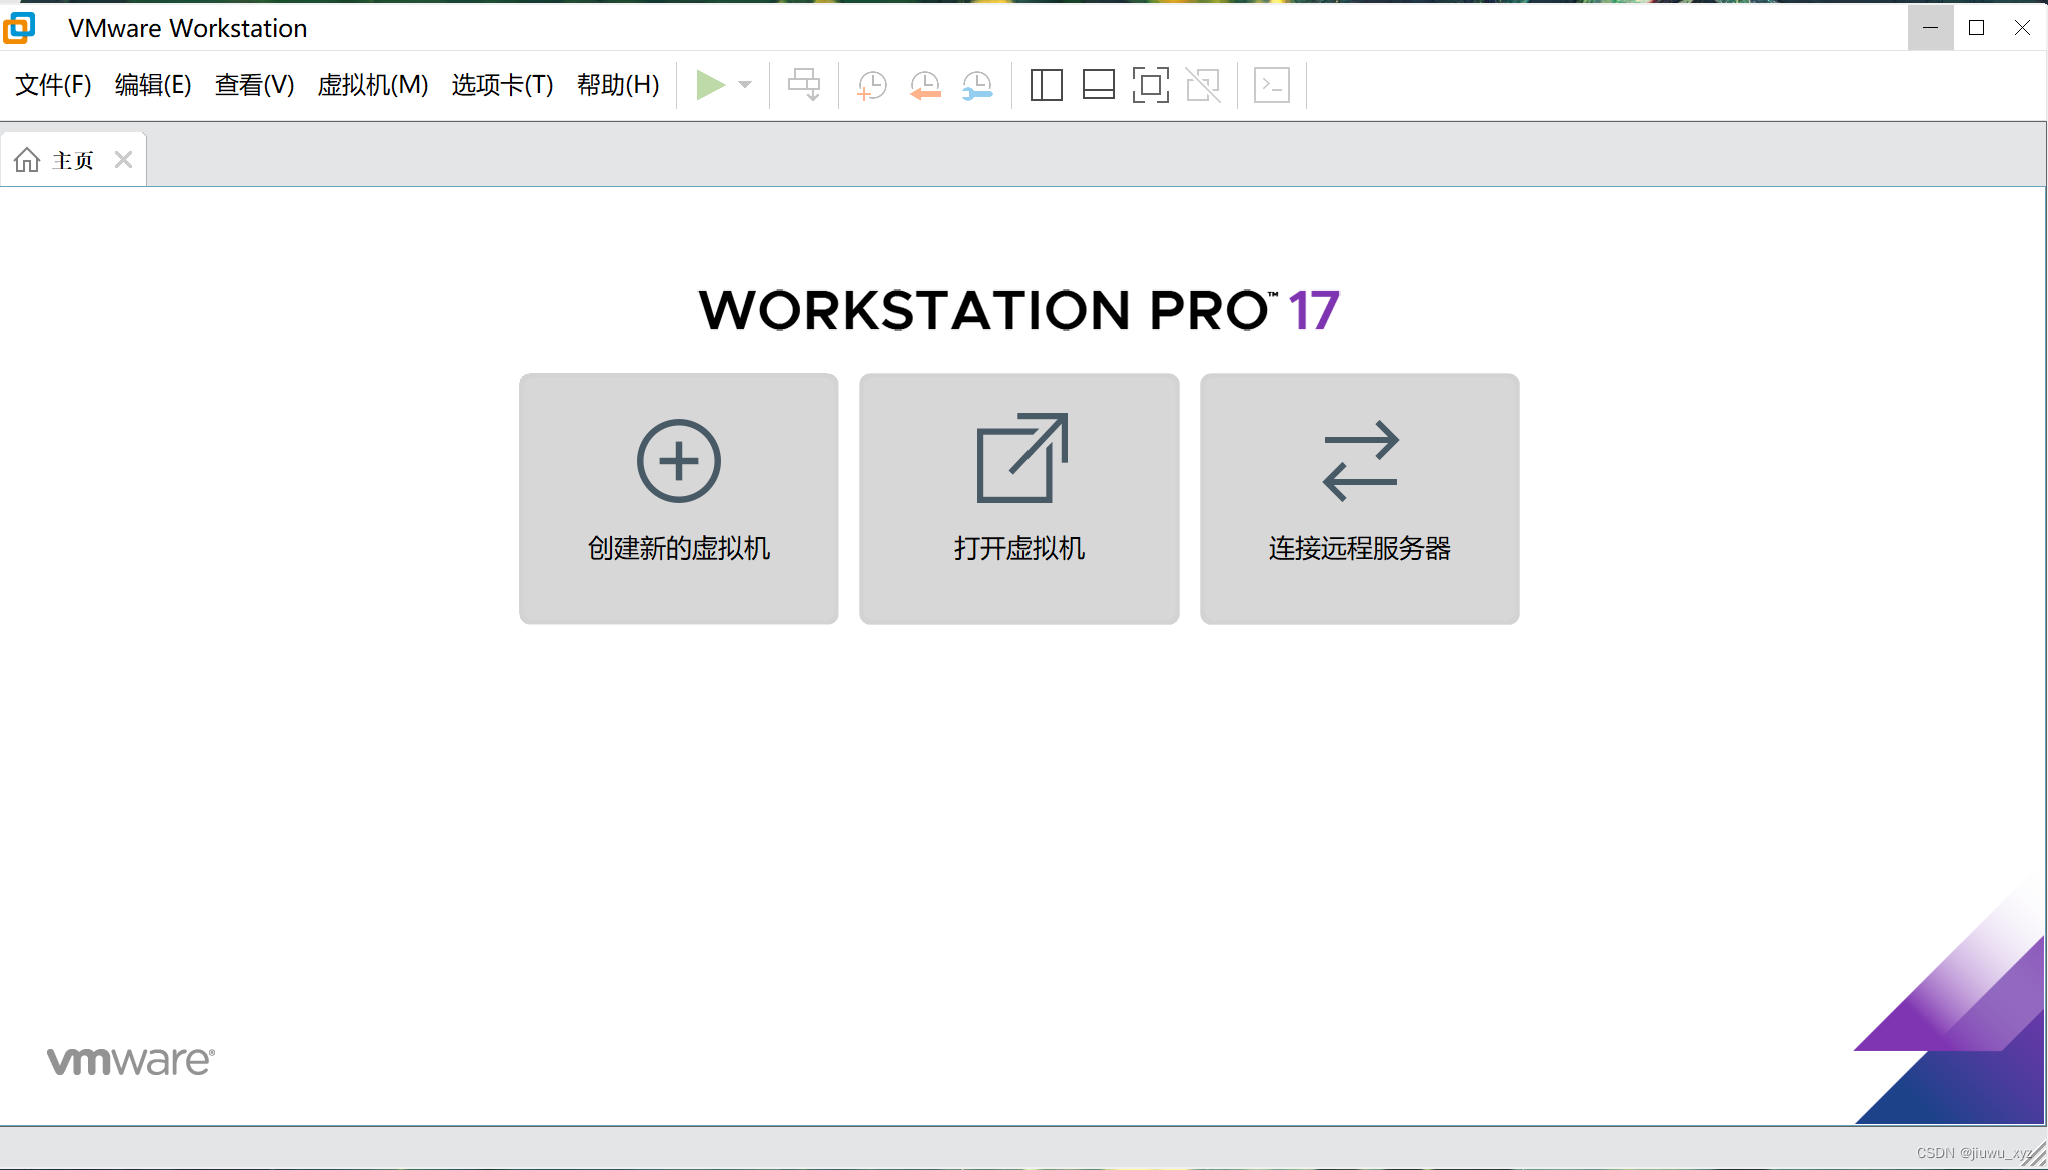This screenshot has height=1170, width=2048.
Task: Open the console view icon
Action: (1272, 85)
